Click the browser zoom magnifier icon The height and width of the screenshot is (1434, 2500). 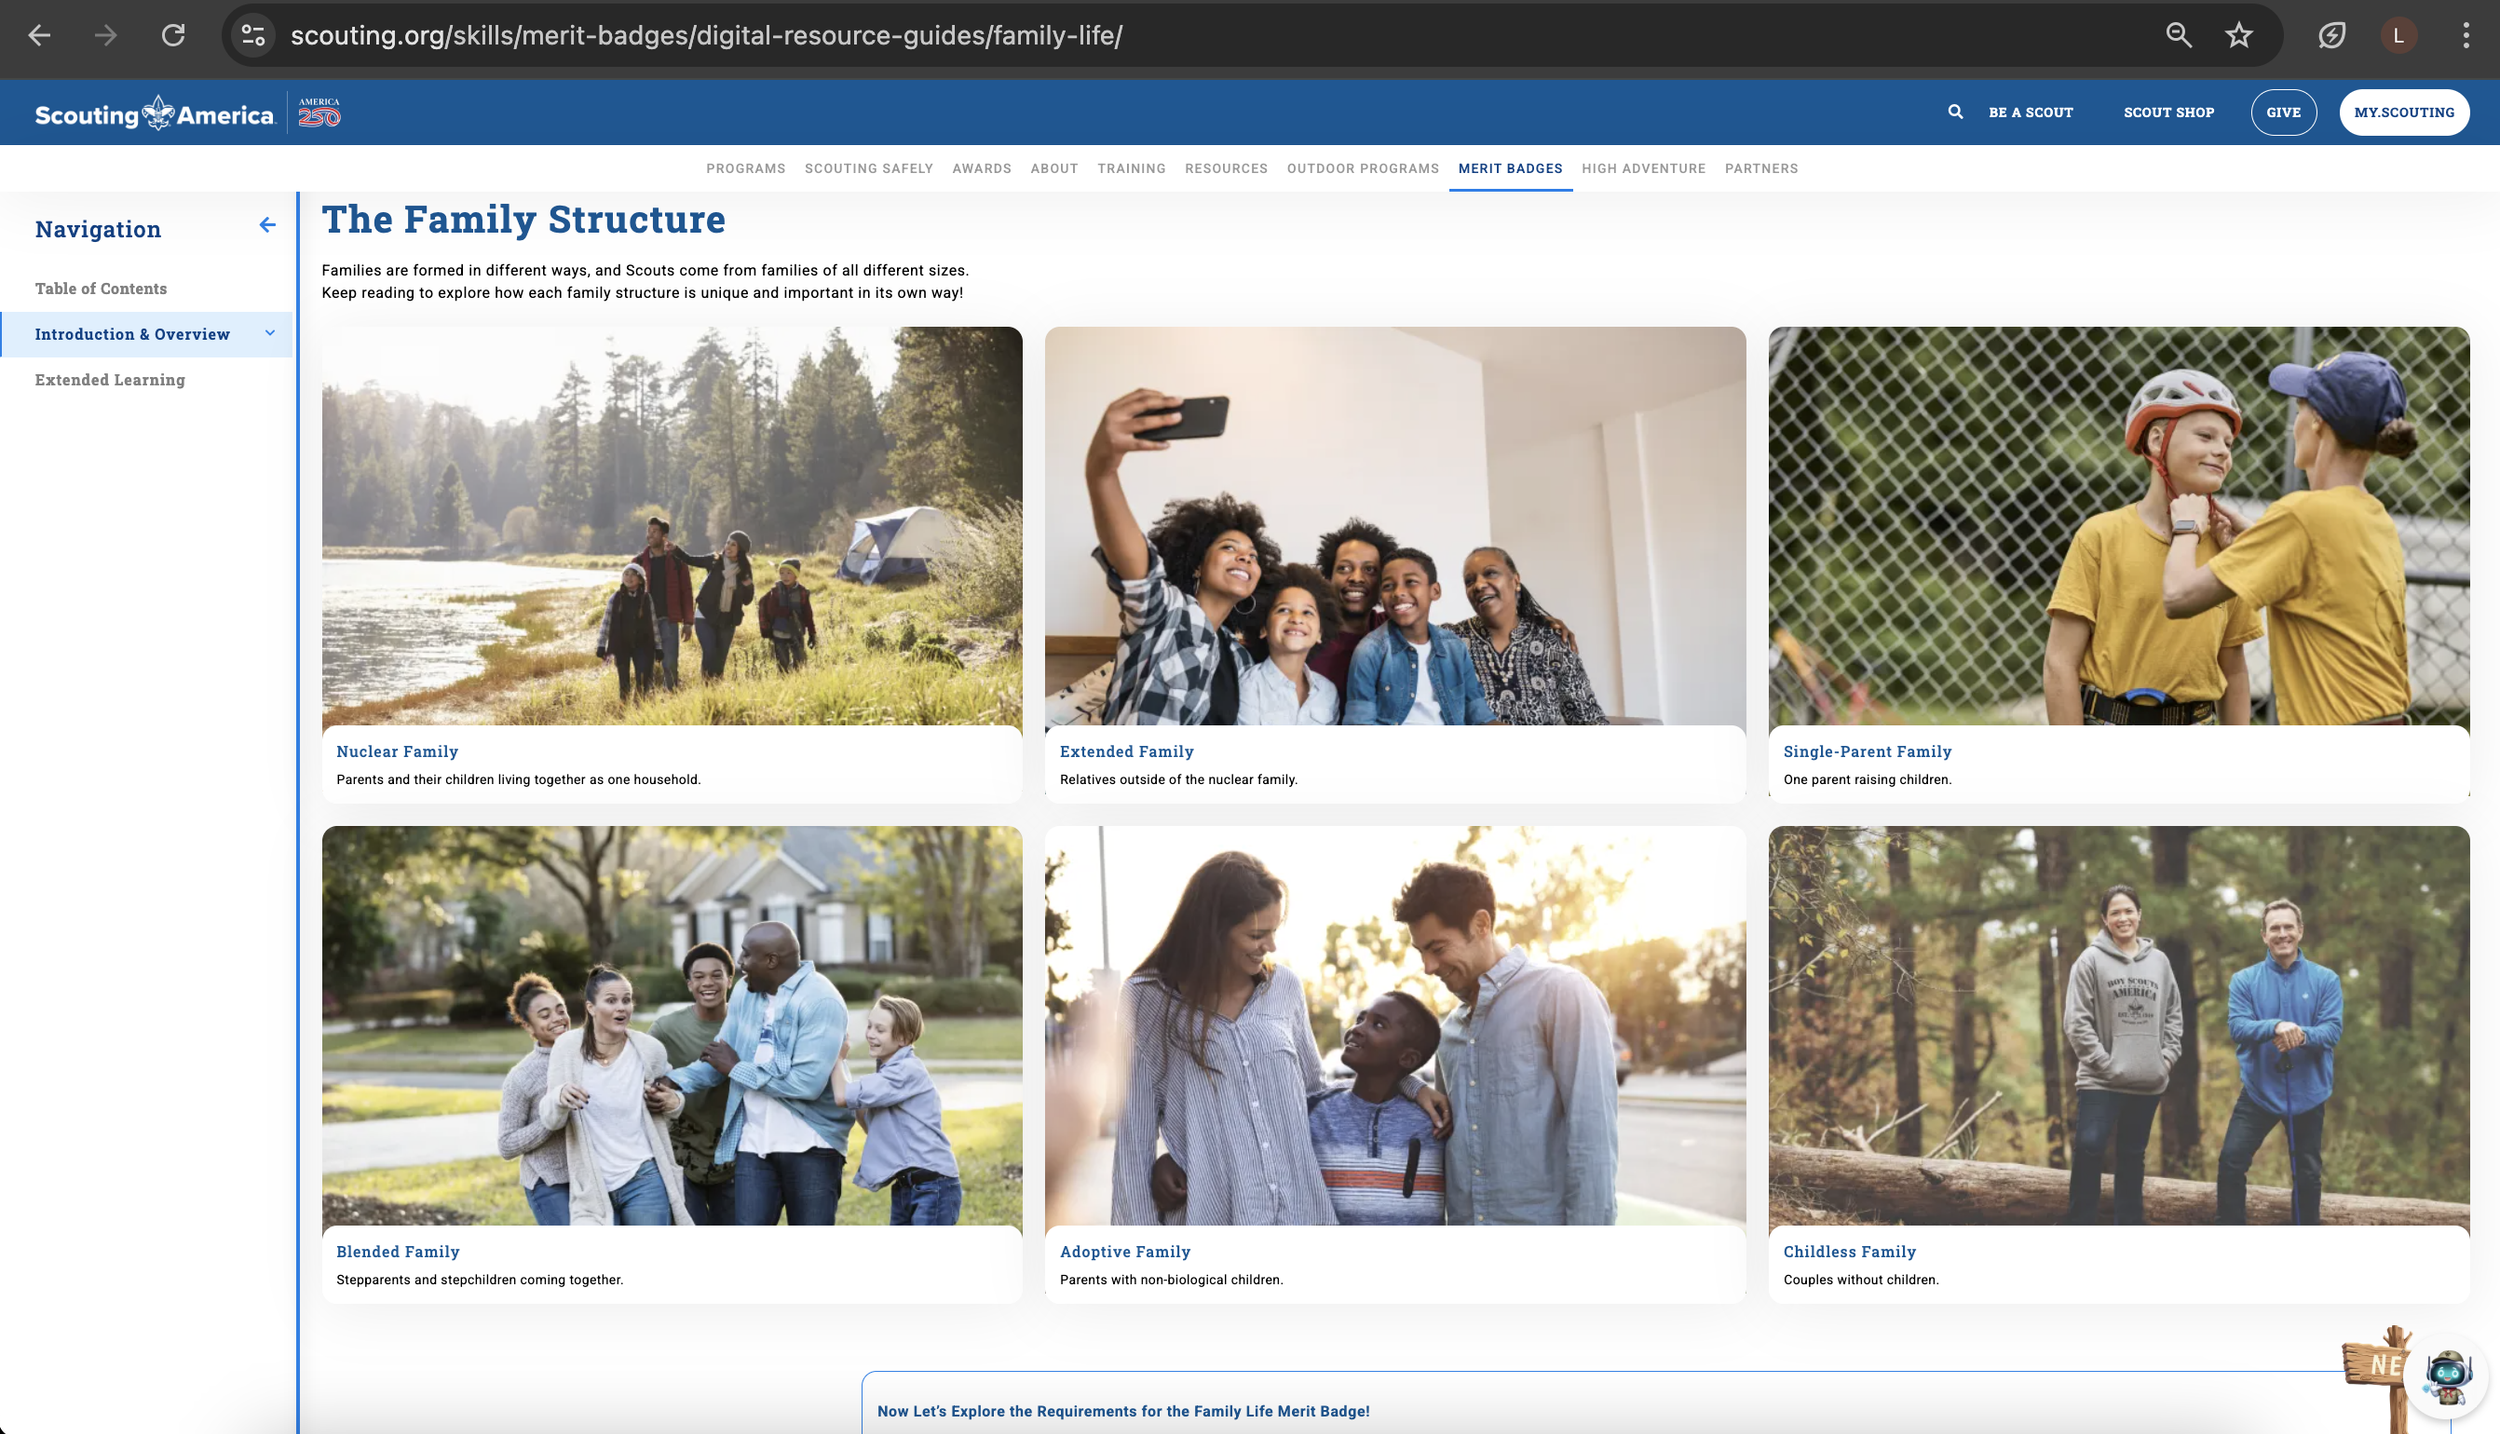2178,36
